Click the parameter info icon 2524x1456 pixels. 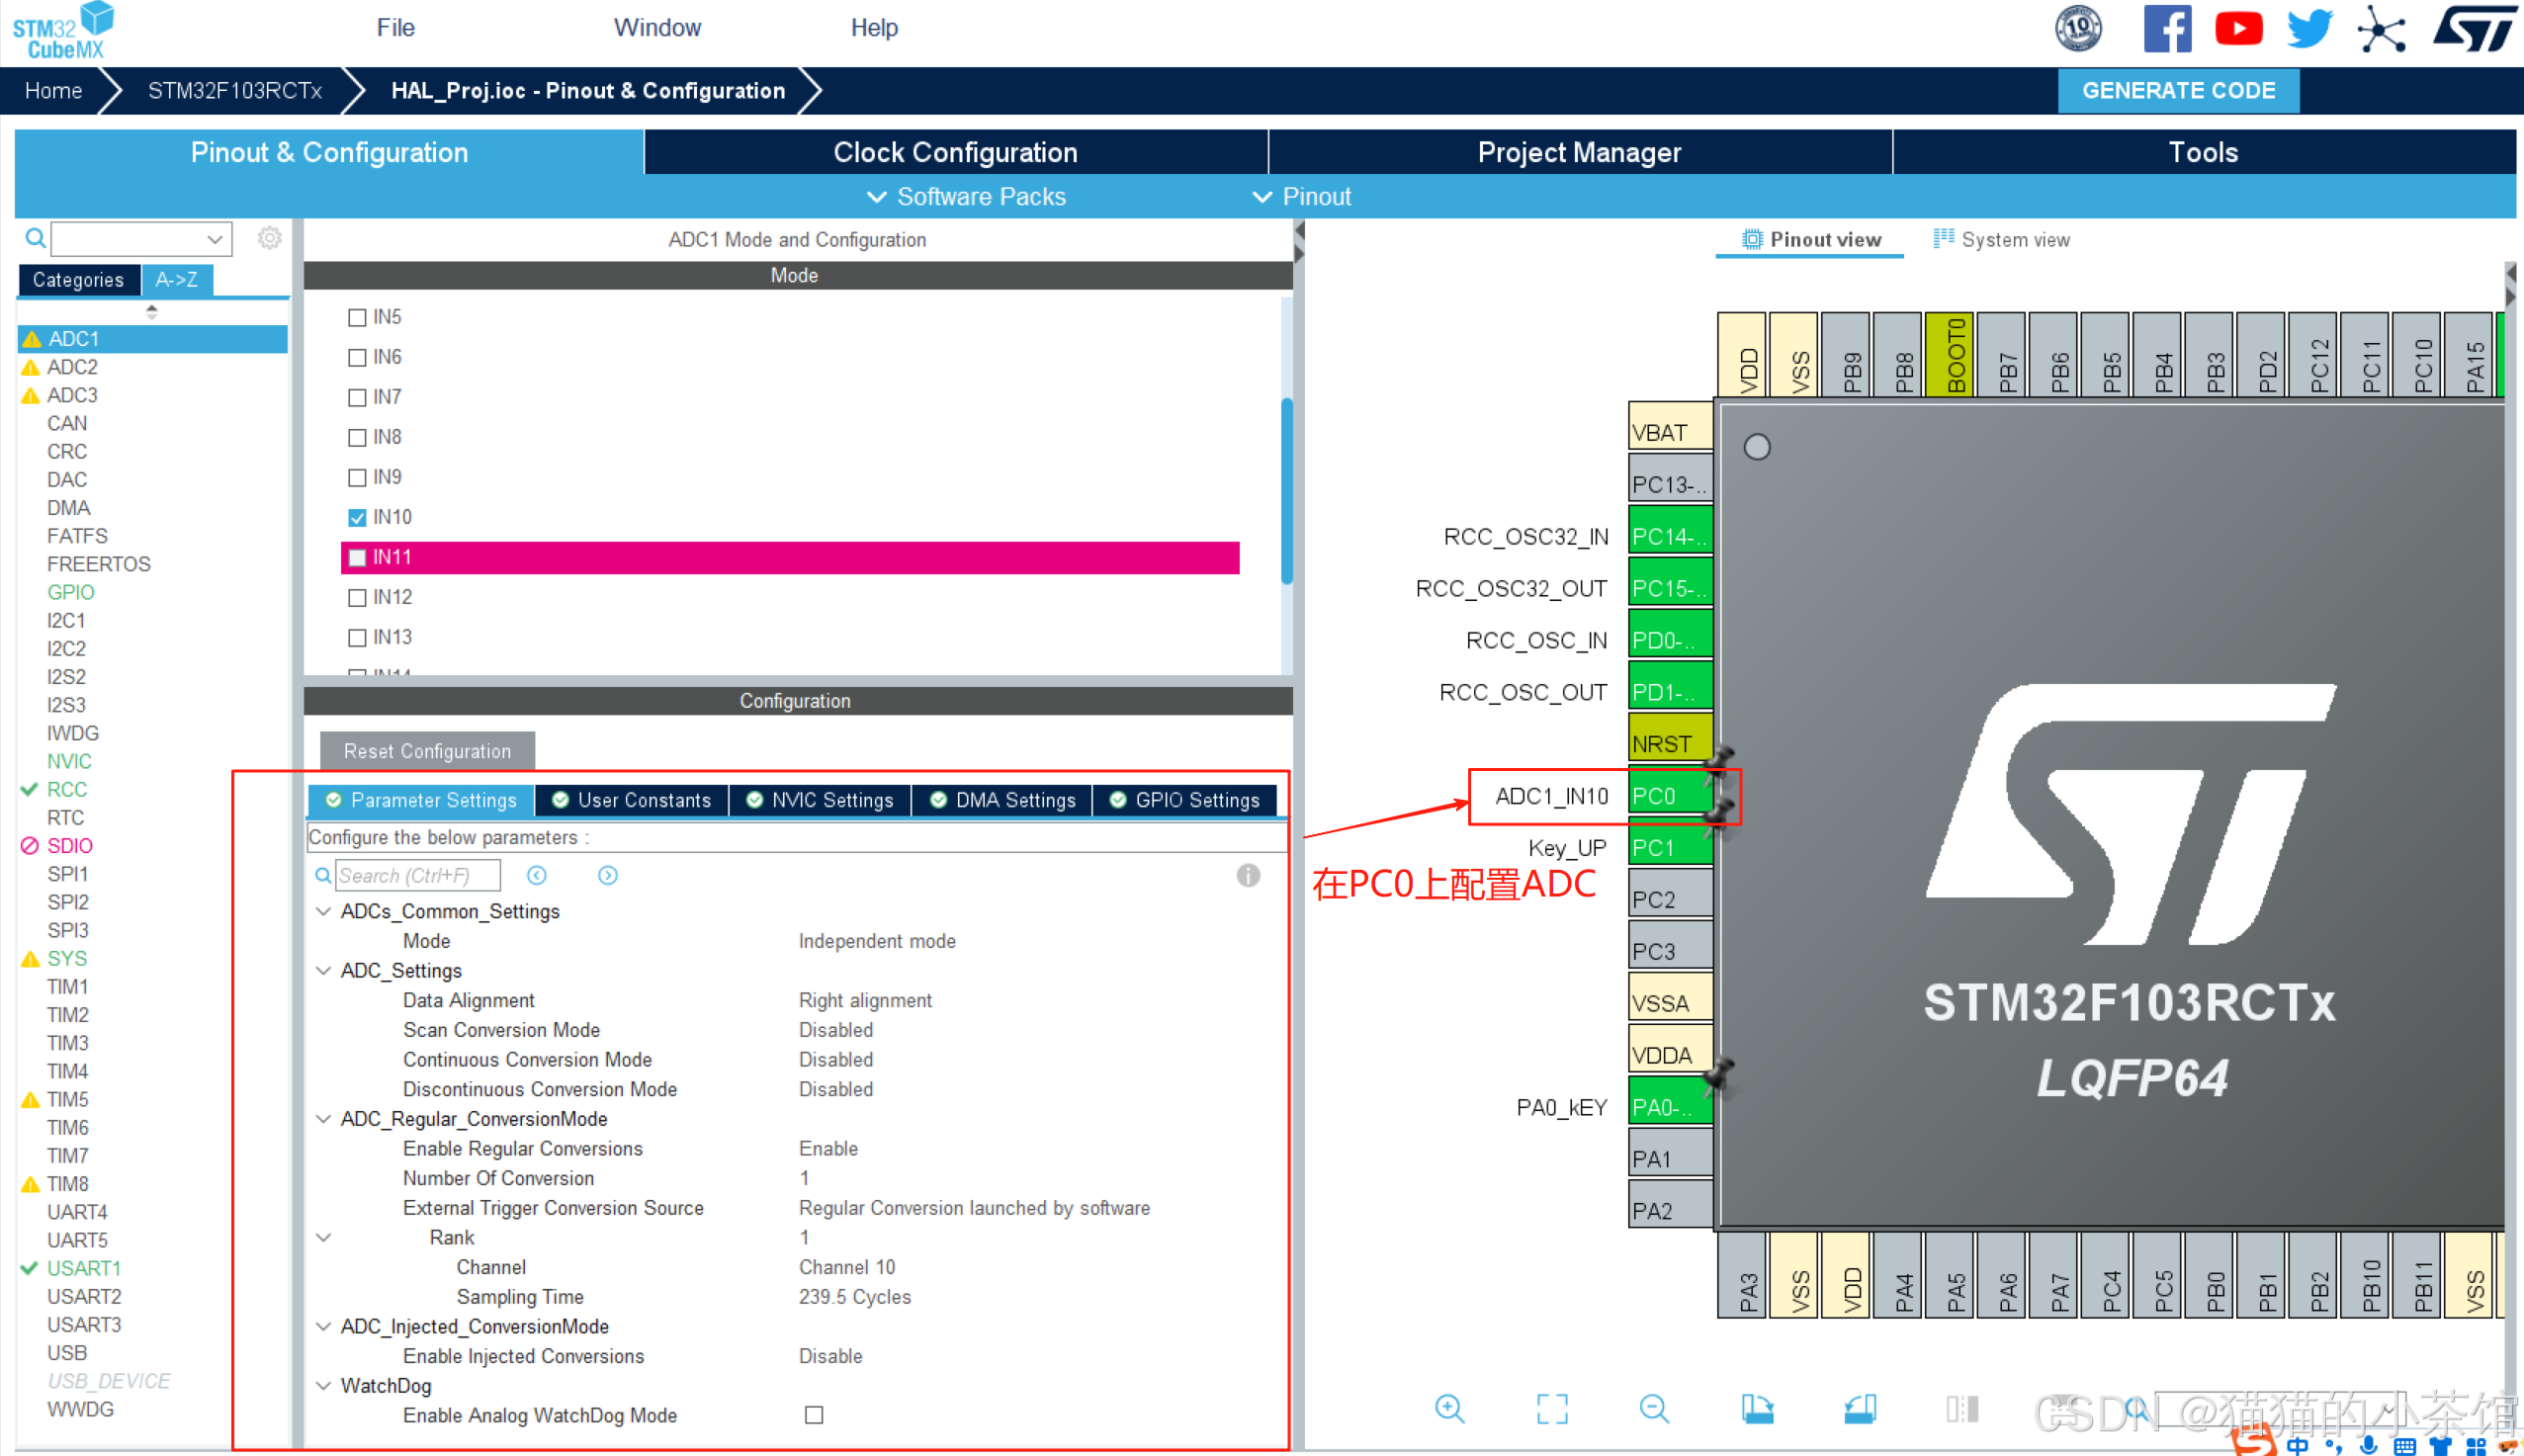click(x=1248, y=875)
